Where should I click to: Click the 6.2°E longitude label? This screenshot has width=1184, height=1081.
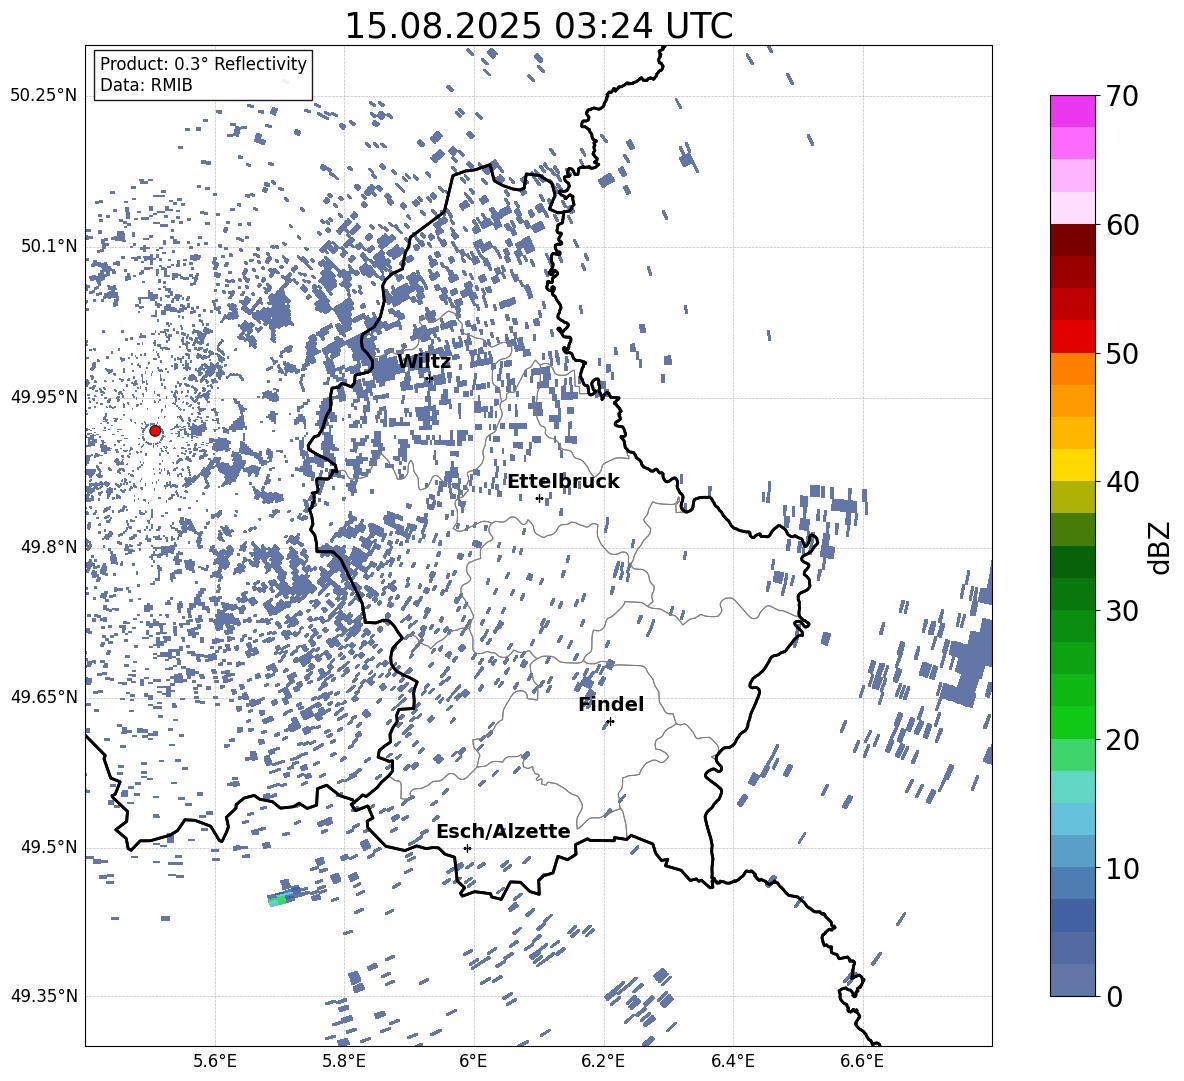click(603, 1061)
